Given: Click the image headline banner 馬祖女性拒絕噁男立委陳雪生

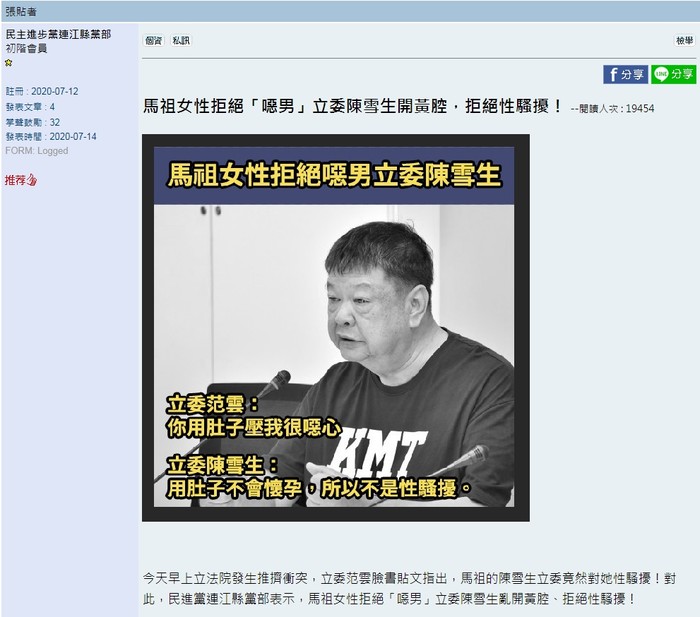Looking at the screenshot, I should (x=334, y=175).
